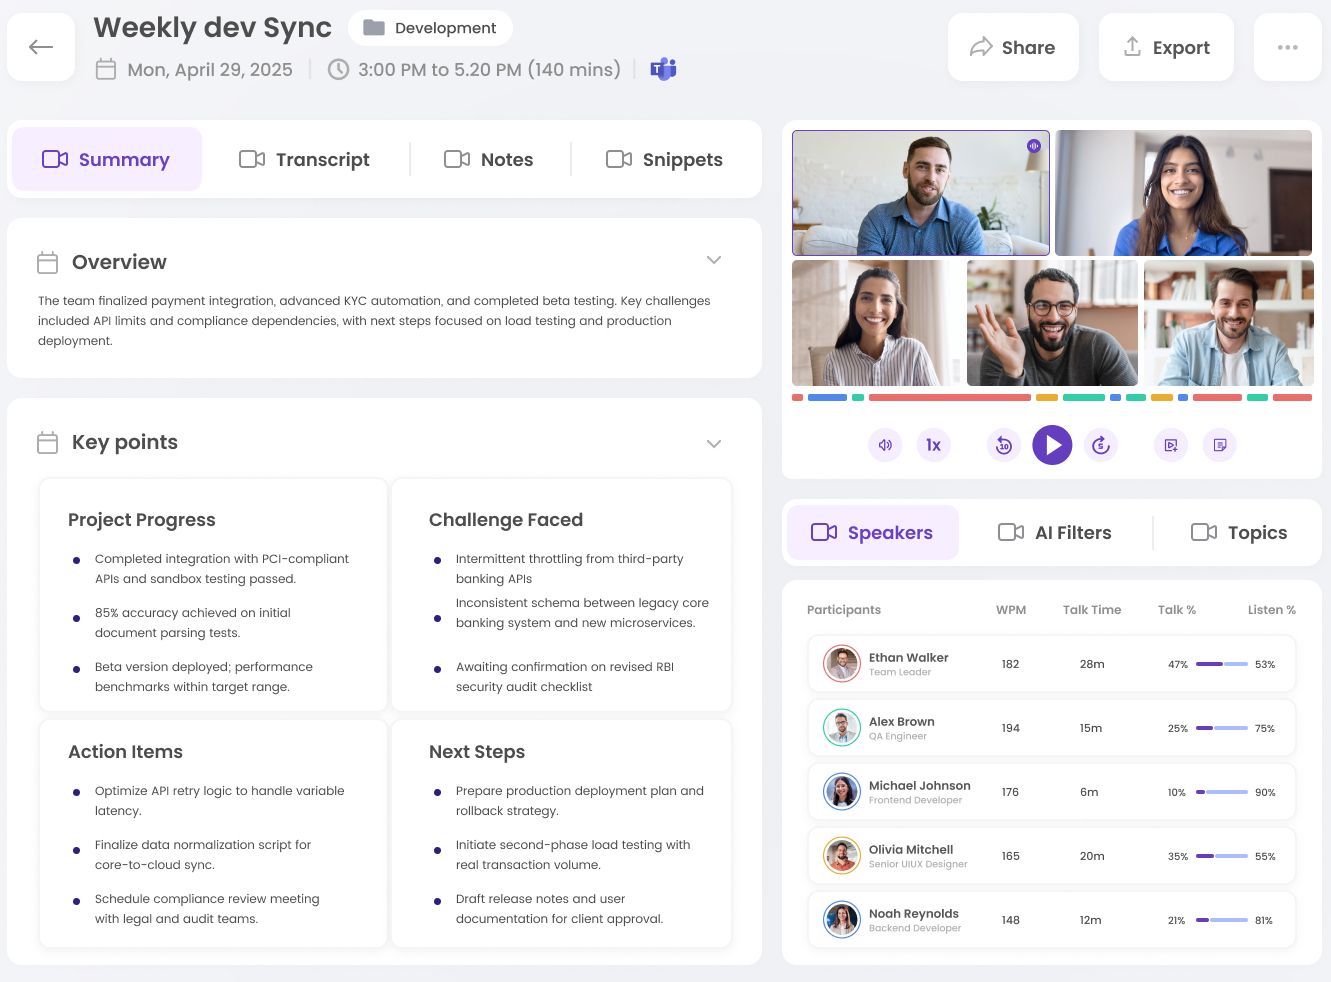1331x982 pixels.
Task: Open the AI Filters tab
Action: pyautogui.click(x=1055, y=533)
